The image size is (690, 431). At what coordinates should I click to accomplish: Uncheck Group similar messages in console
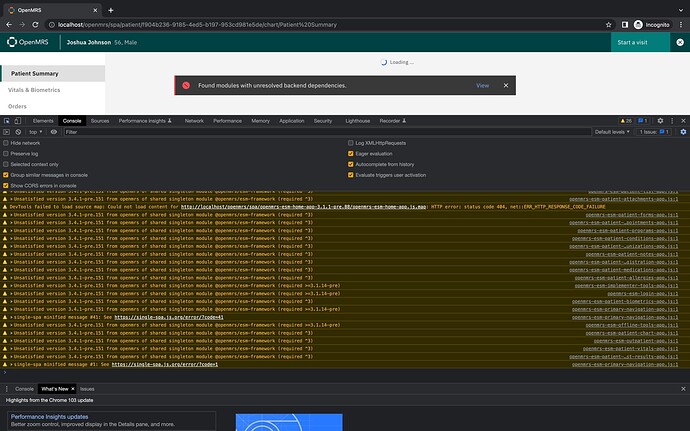click(6, 175)
